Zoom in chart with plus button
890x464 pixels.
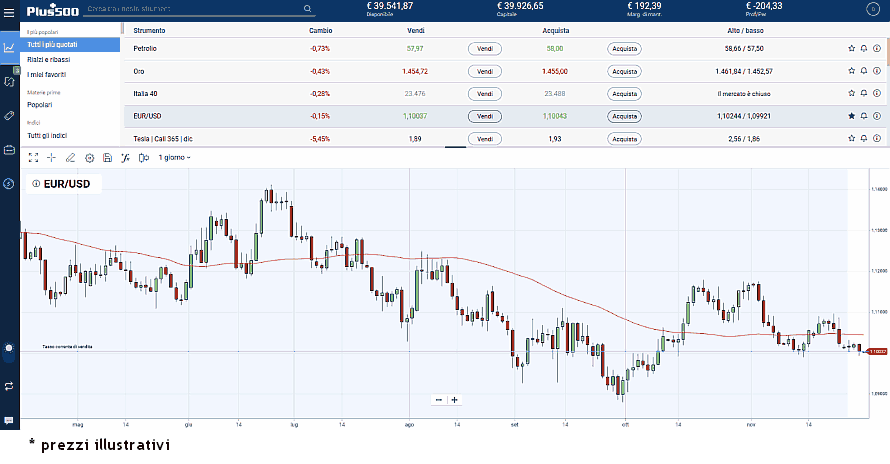(x=455, y=399)
